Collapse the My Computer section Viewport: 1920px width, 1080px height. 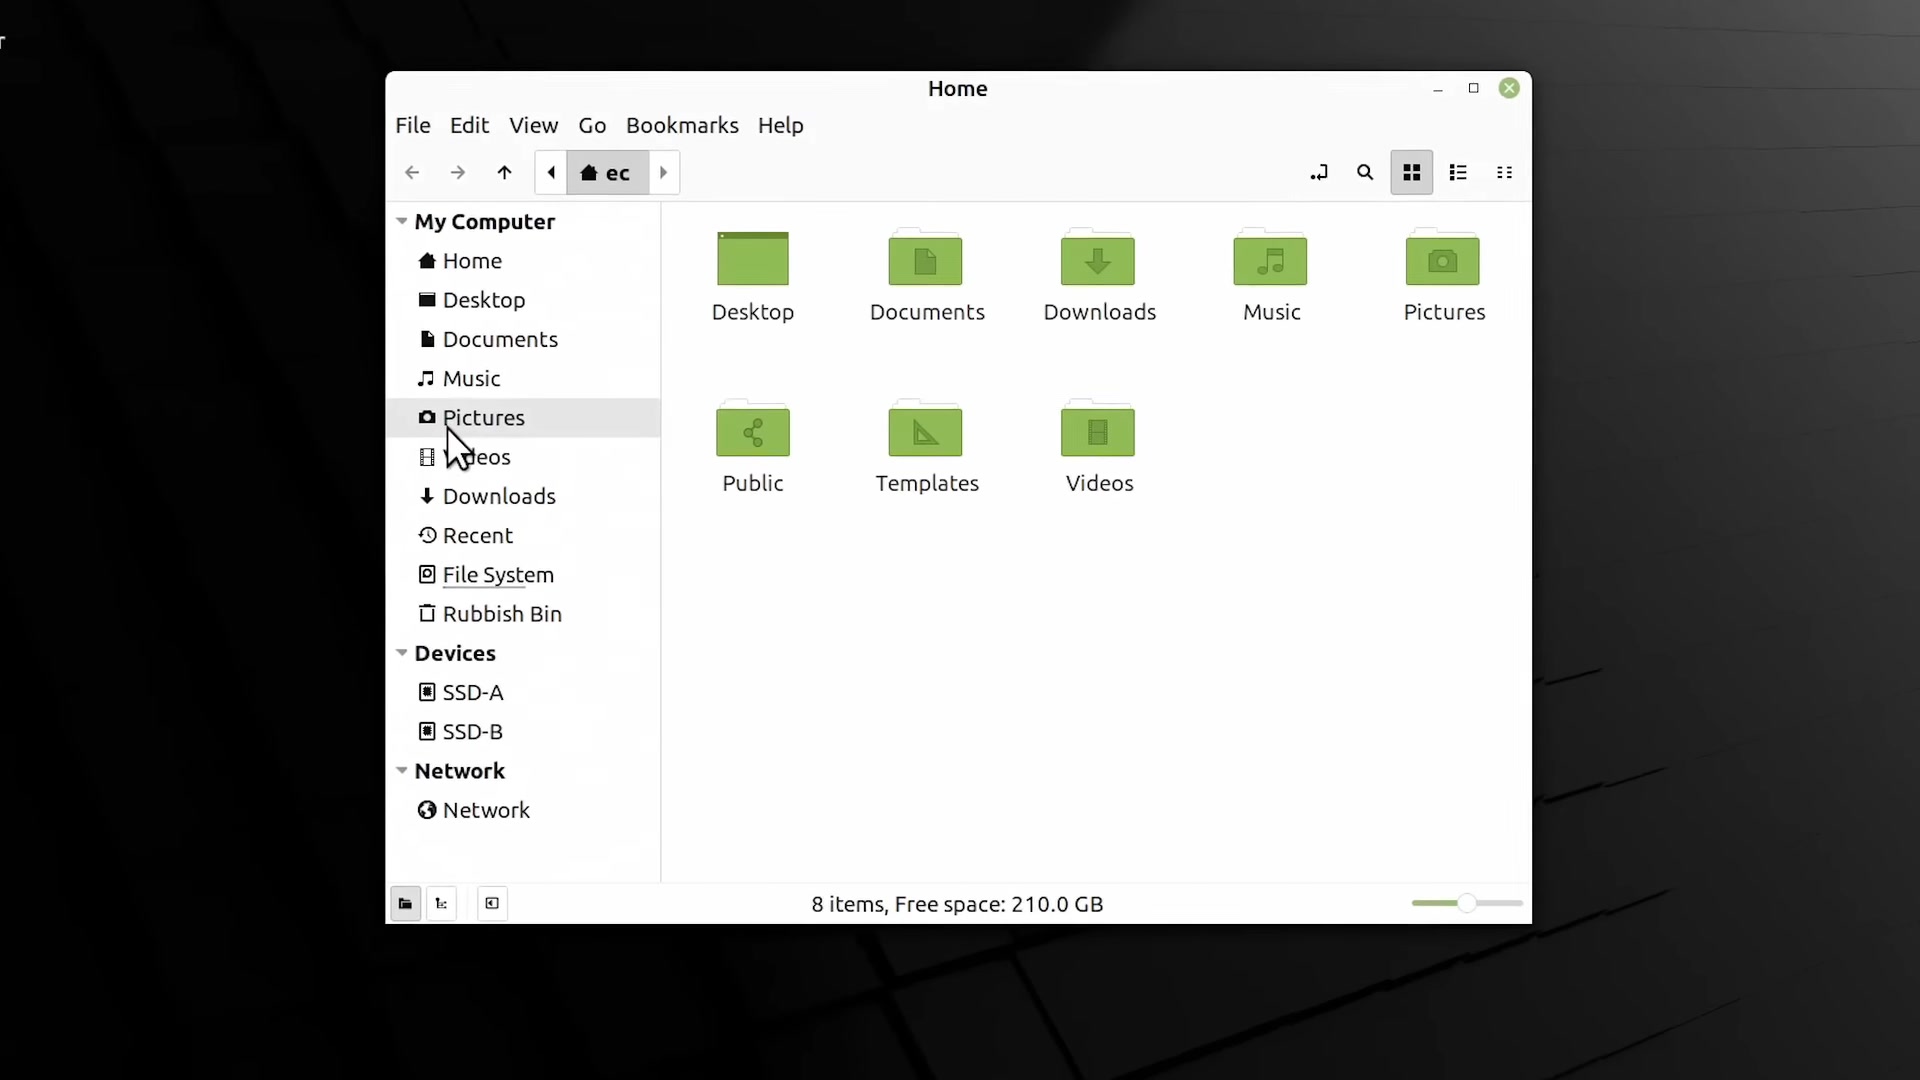pos(402,221)
